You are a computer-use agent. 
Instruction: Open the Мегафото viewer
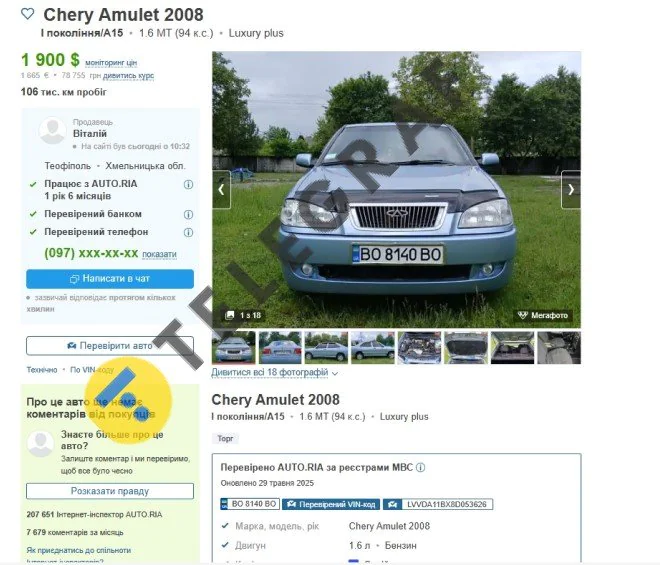tap(543, 315)
